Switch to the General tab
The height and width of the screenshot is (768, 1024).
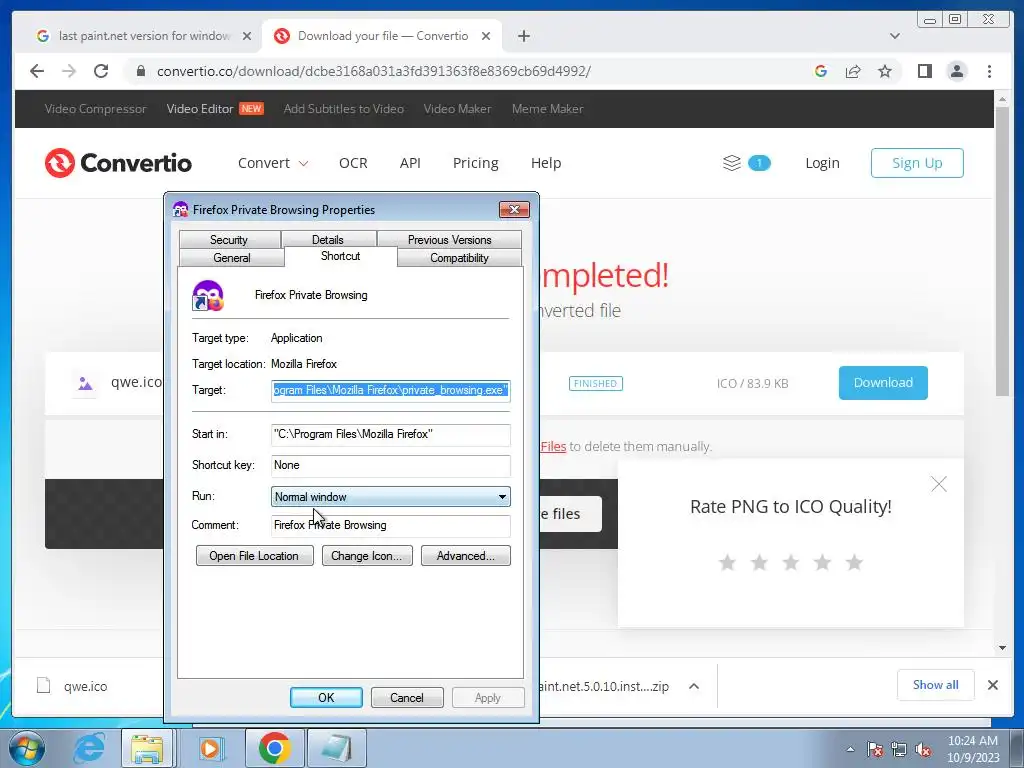[x=232, y=257]
